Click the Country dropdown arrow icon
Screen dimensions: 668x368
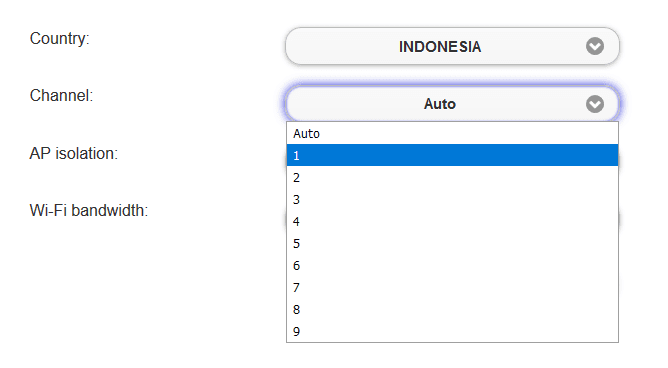click(595, 46)
